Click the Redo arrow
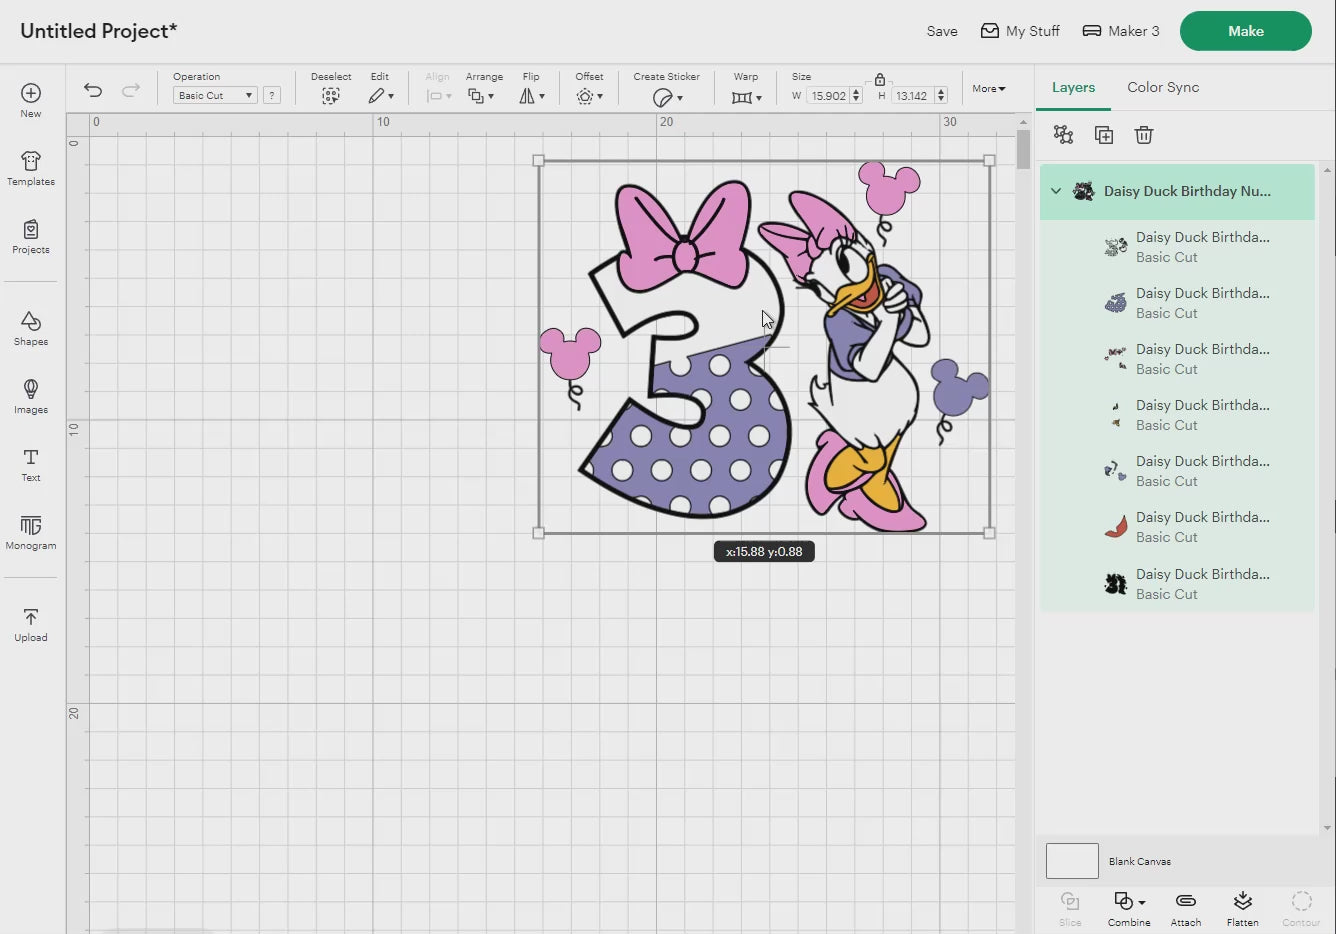Screen dimensions: 1336x934 (x=131, y=90)
